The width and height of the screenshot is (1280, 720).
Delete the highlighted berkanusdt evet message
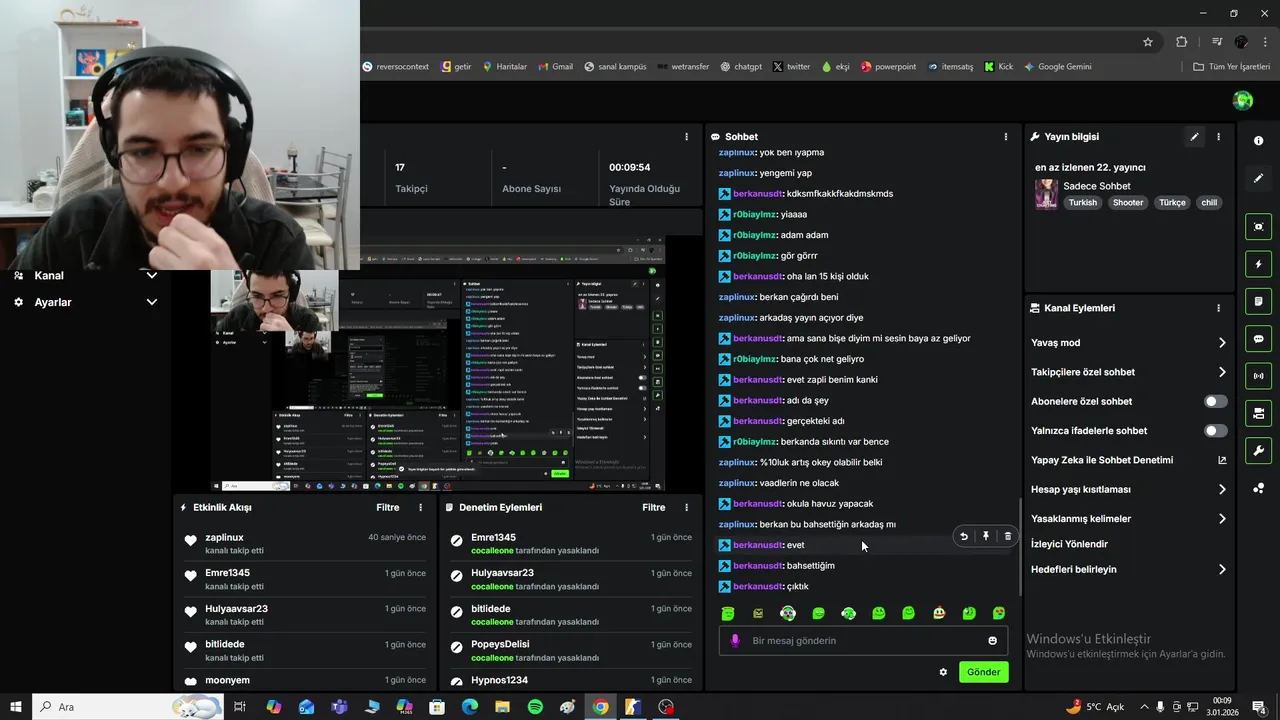click(1007, 536)
